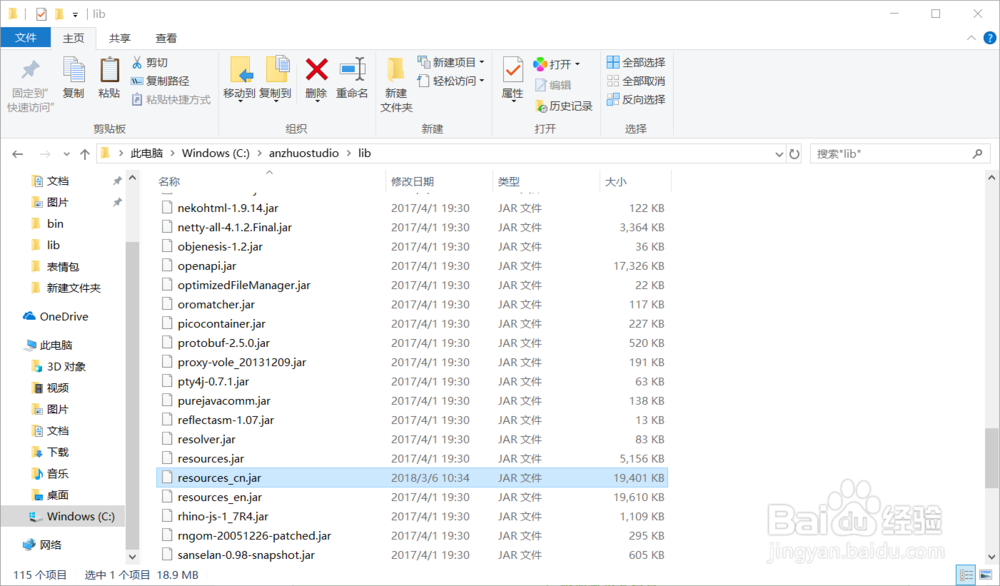This screenshot has width=1000, height=586.
Task: Click Select all in the ribbon
Action: tap(636, 62)
